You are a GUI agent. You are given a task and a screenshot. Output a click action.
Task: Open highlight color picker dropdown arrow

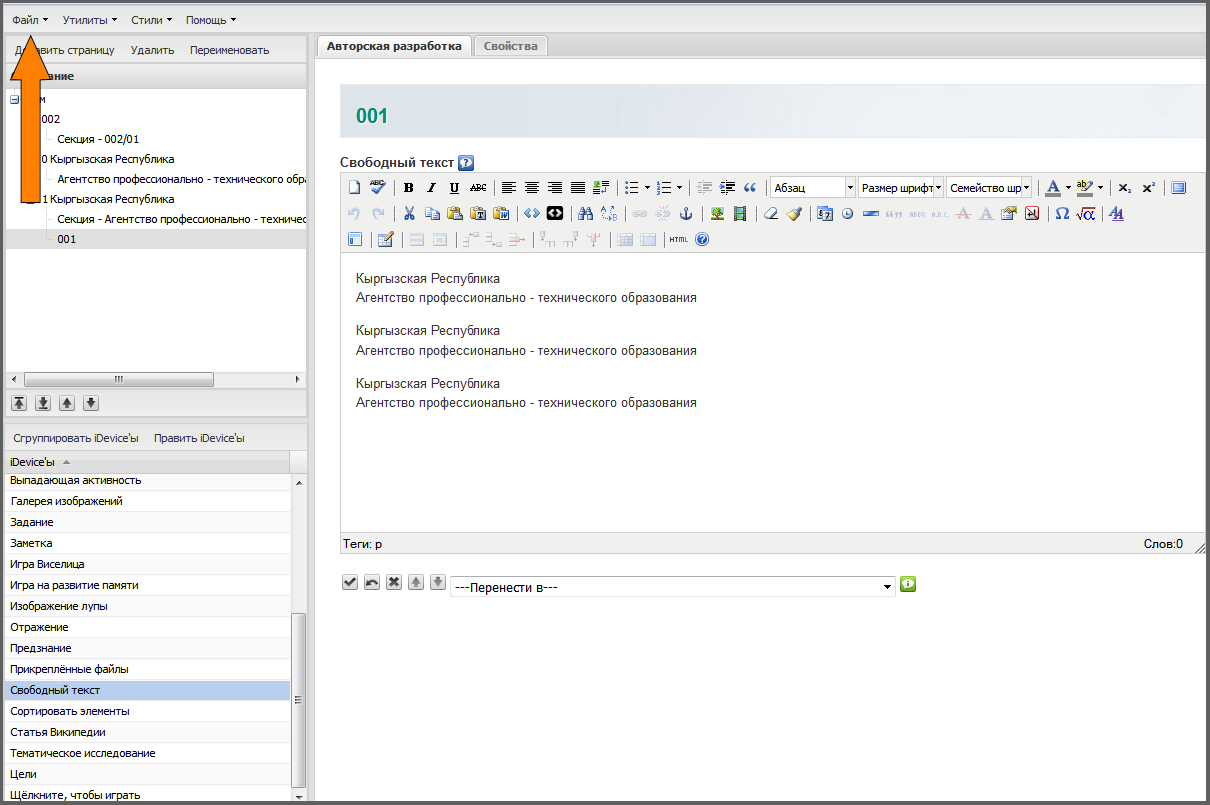(1100, 188)
